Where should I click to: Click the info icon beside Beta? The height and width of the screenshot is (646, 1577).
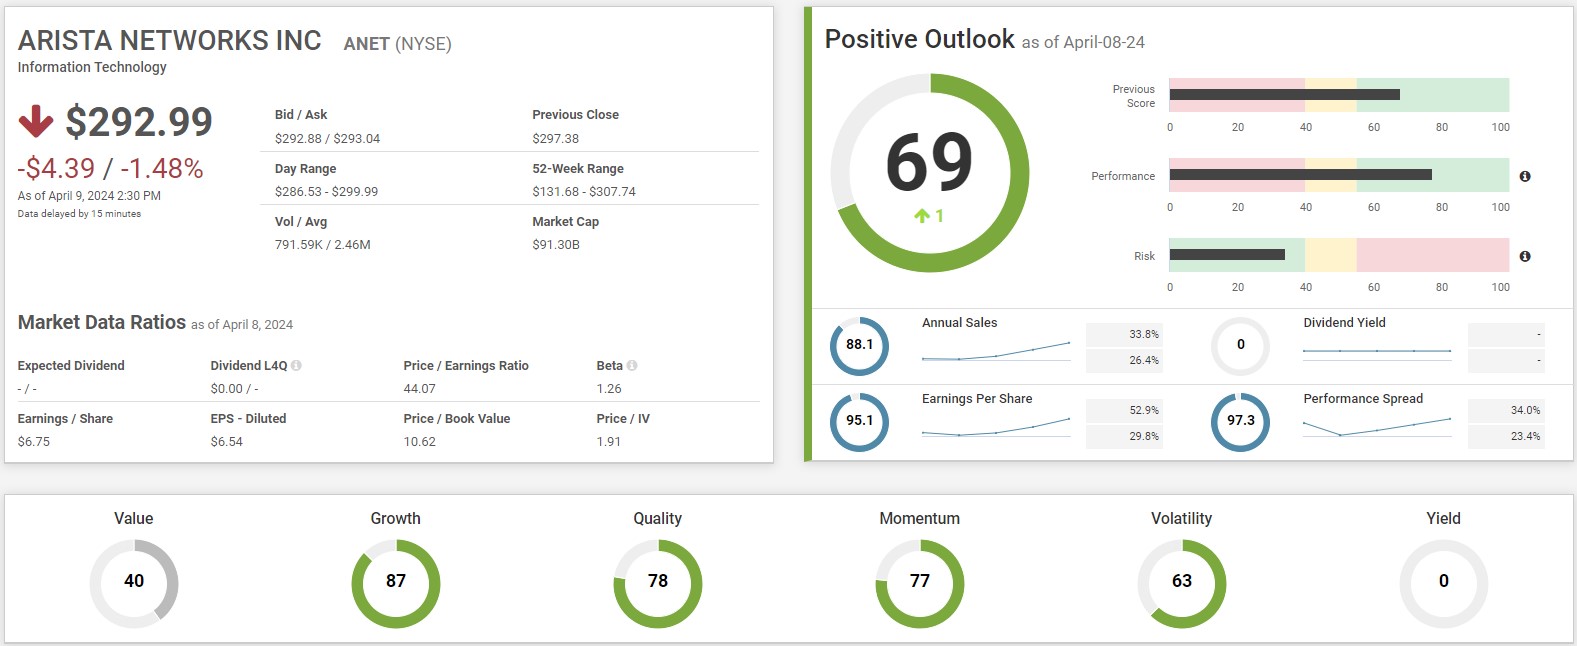(632, 365)
